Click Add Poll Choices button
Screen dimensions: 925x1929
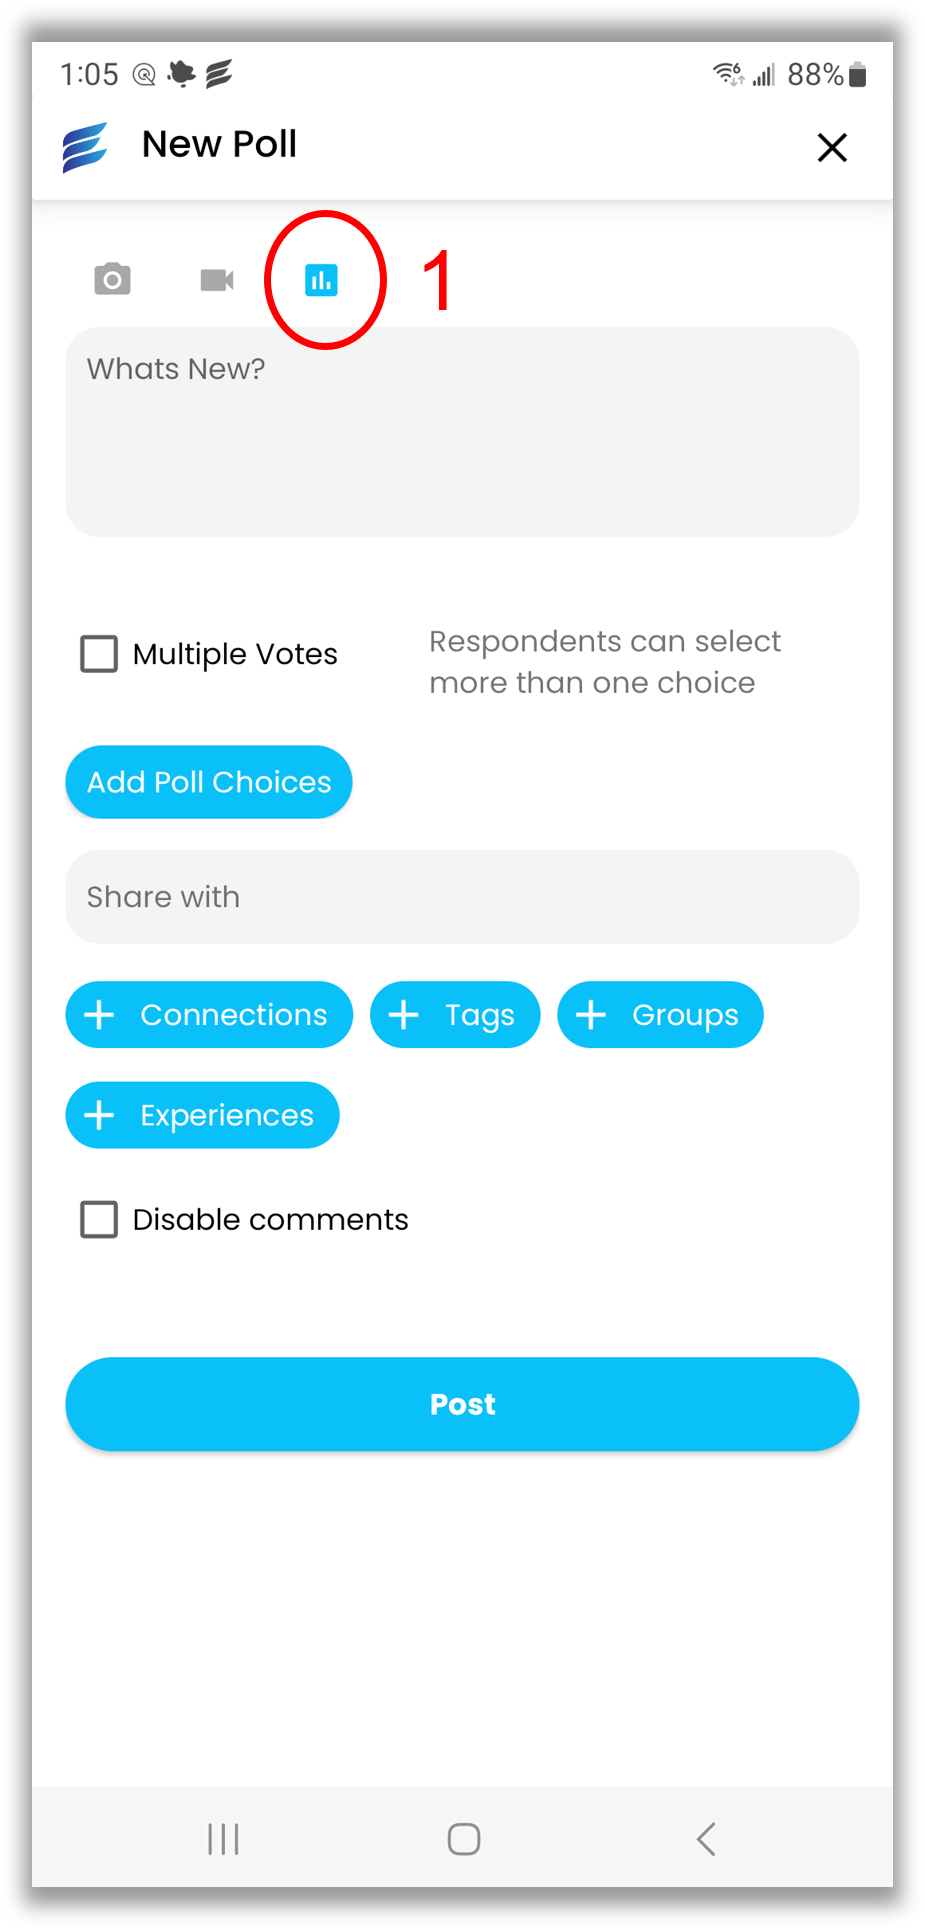coord(209,782)
